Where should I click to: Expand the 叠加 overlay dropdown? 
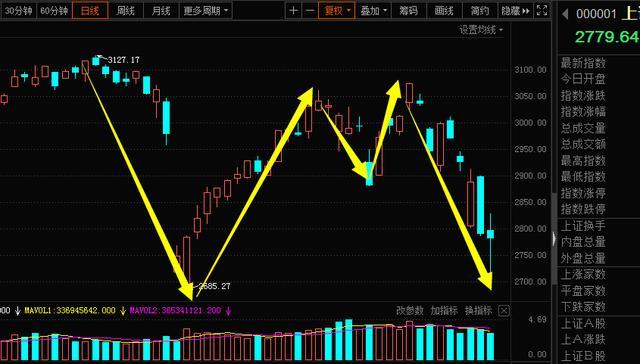(373, 11)
